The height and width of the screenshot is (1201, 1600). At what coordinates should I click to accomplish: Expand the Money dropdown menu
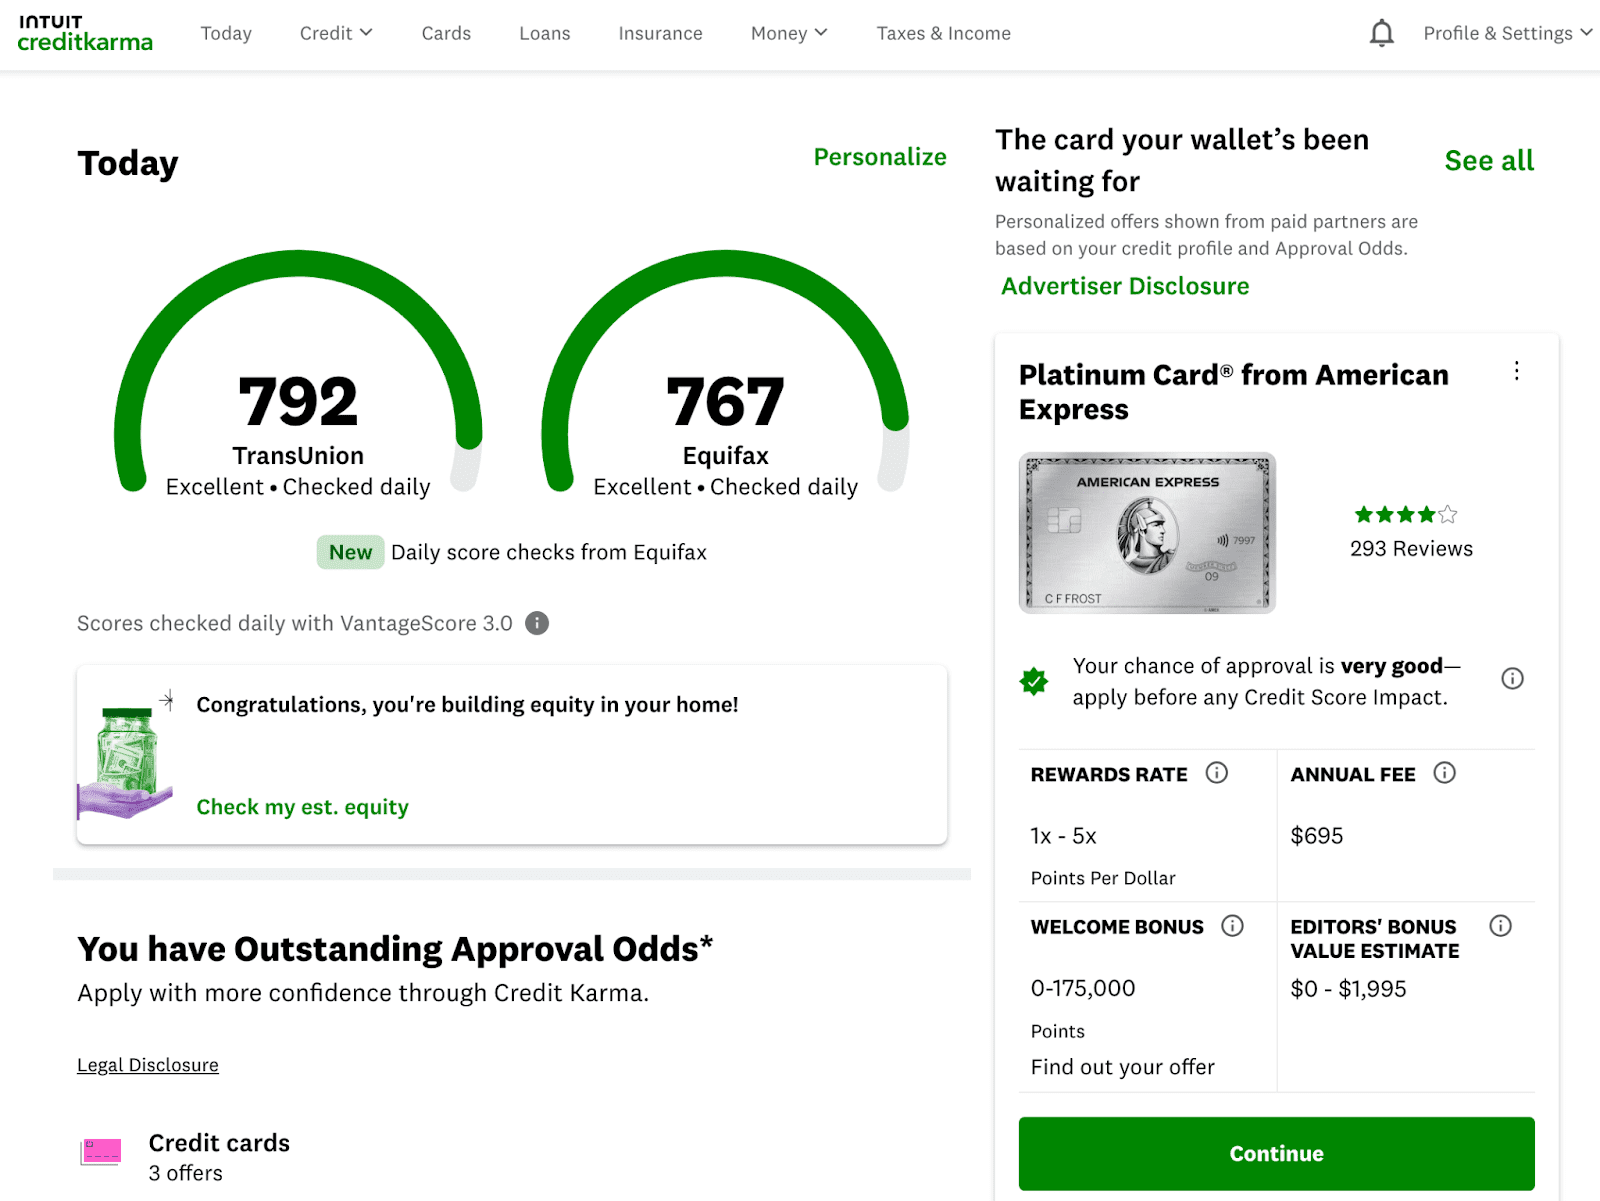pos(789,33)
